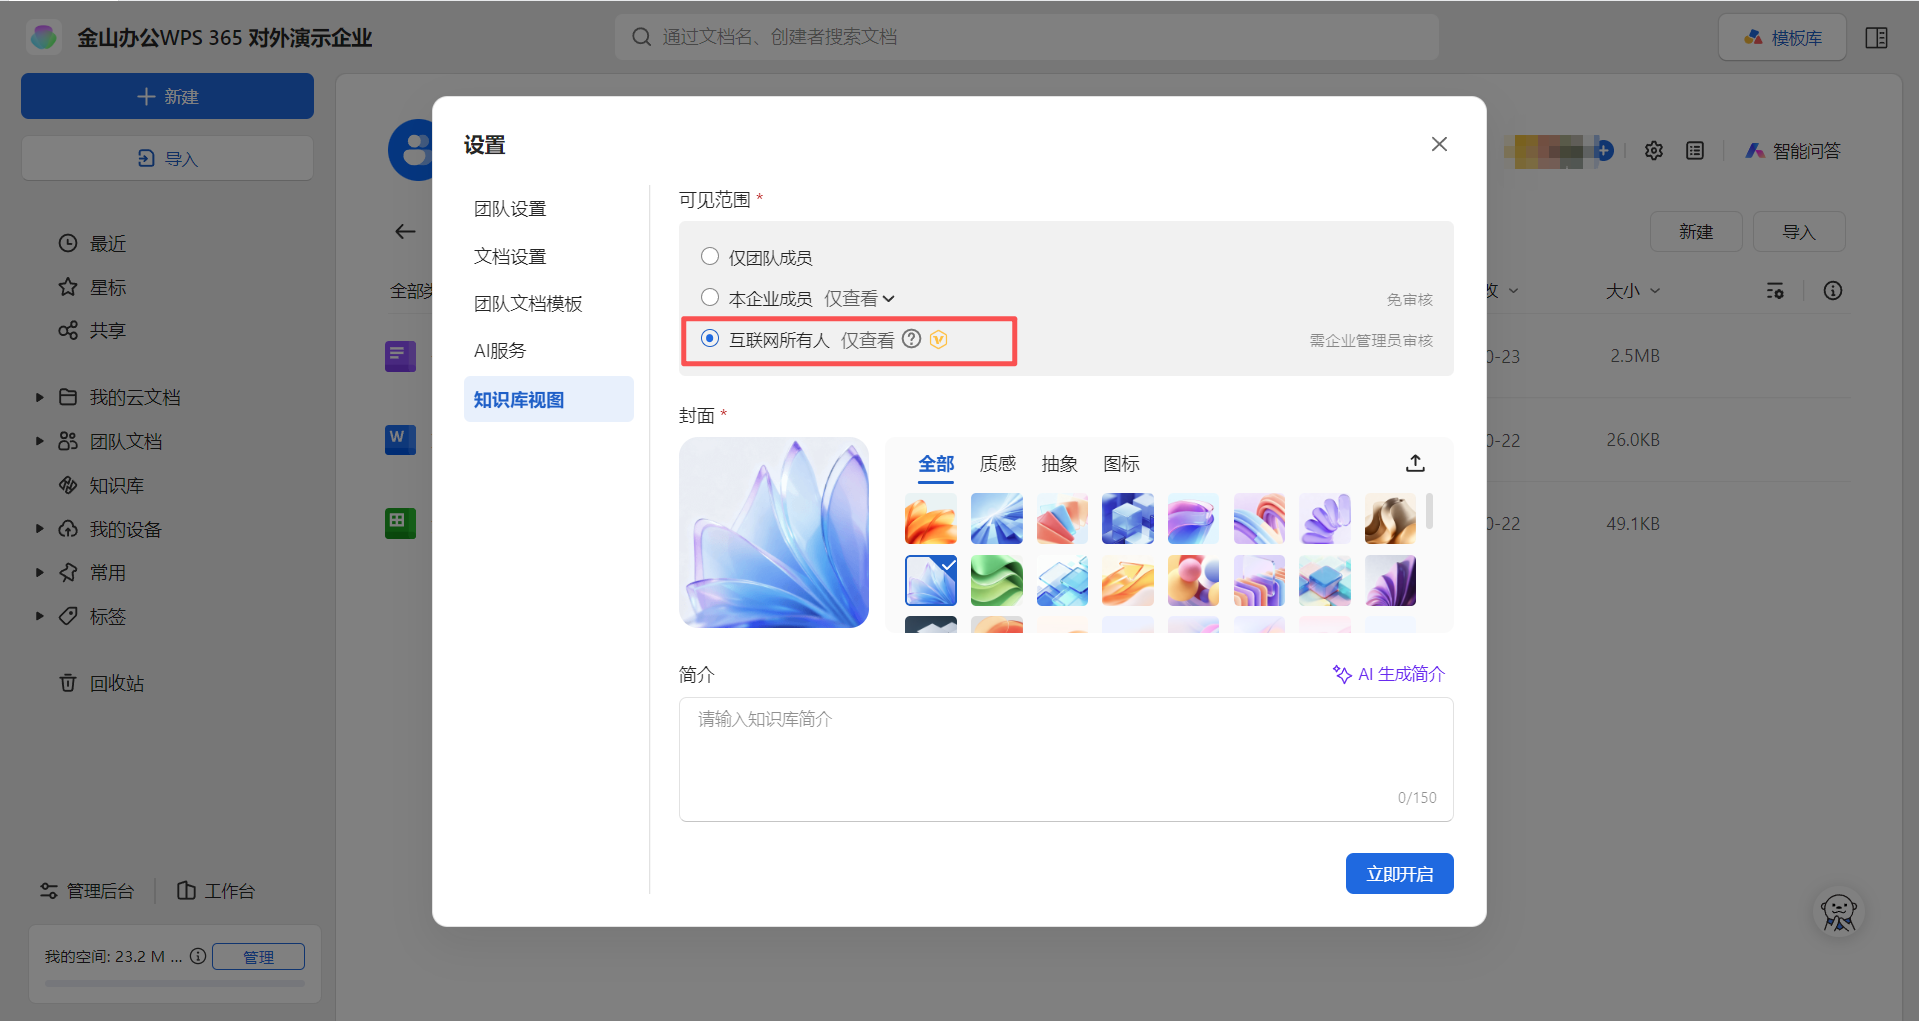Expand the 我的云文档 tree
Image resolution: width=1919 pixels, height=1021 pixels.
(39, 397)
